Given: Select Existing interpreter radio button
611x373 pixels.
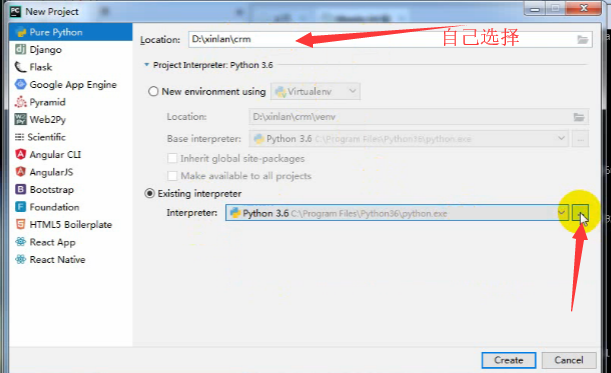Looking at the screenshot, I should (150, 193).
